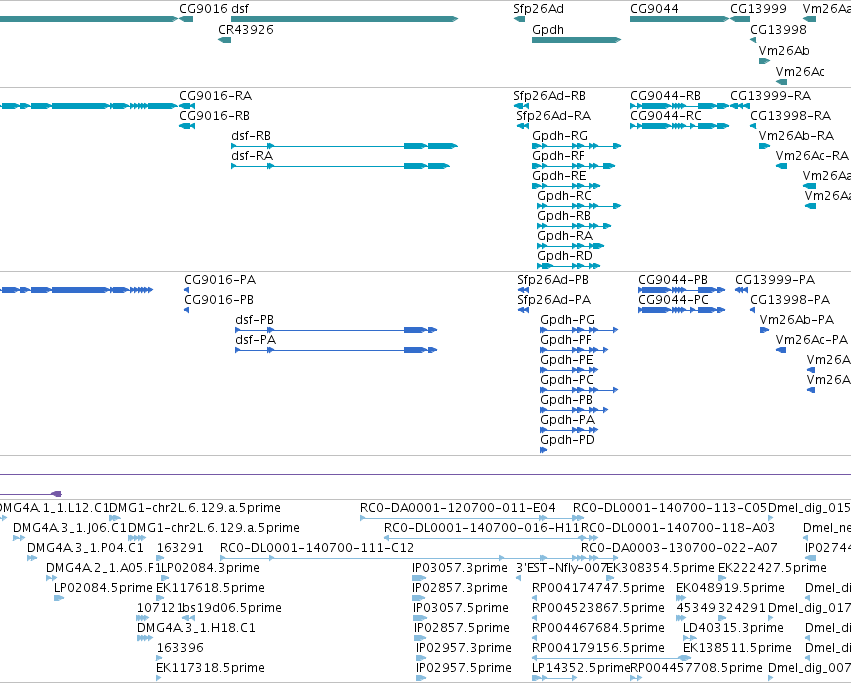Select the CG9016-PB protein label
This screenshot has width=851, height=683.
[x=219, y=300]
